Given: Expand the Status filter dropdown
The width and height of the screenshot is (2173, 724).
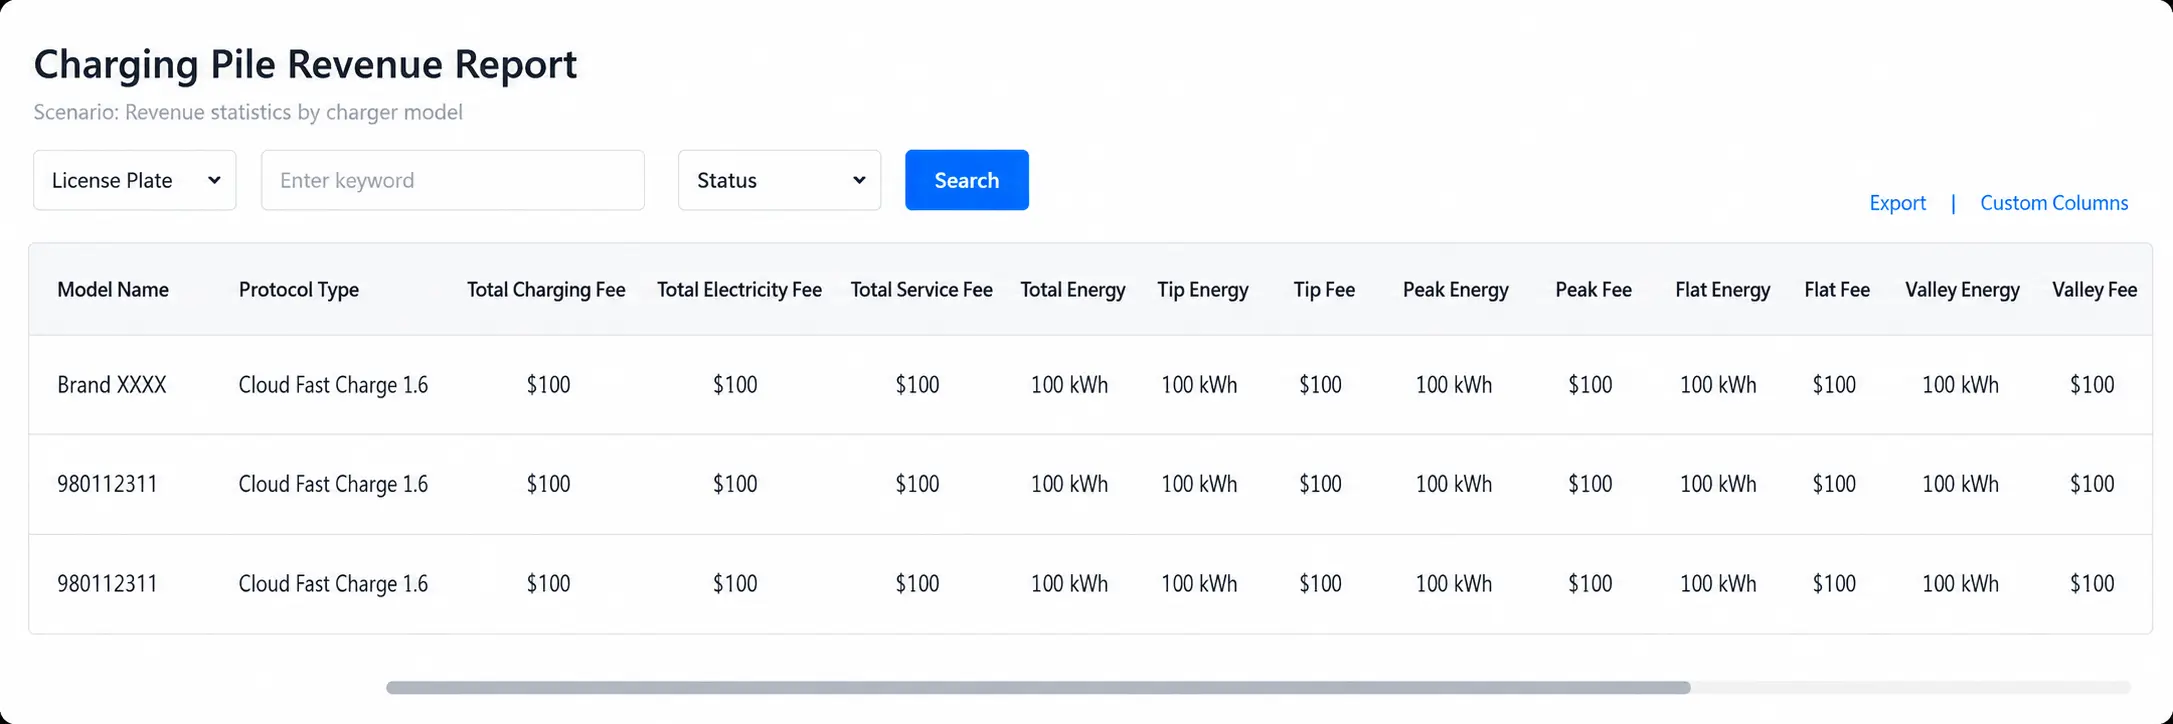Looking at the screenshot, I should (x=779, y=180).
